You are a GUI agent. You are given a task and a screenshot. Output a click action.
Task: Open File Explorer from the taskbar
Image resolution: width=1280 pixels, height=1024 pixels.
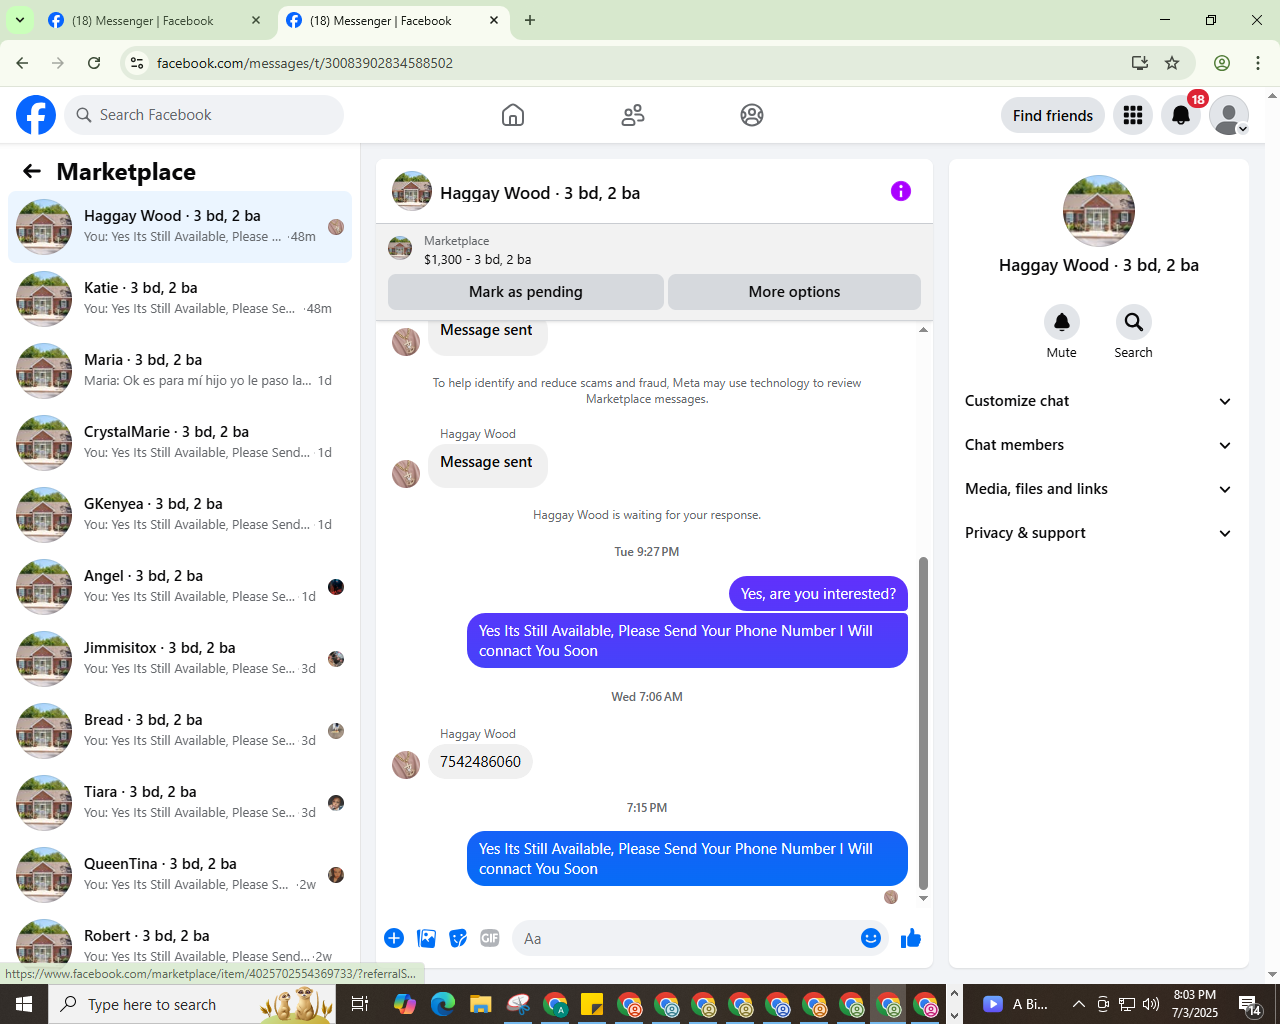[x=481, y=1004]
